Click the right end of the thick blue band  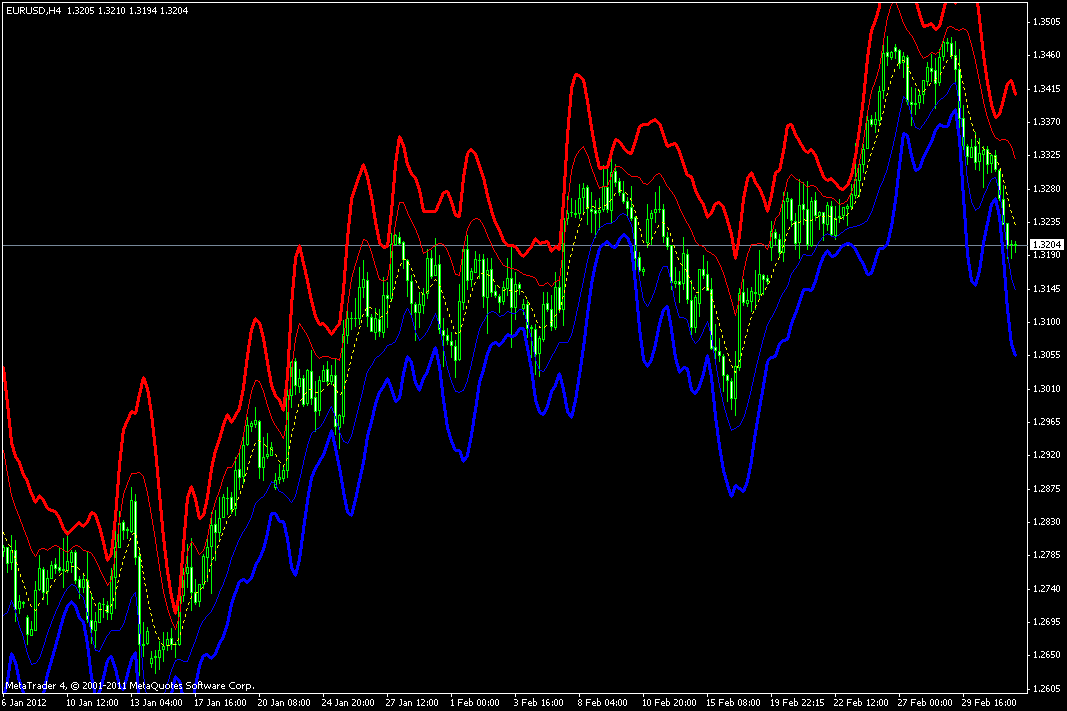[x=1014, y=353]
